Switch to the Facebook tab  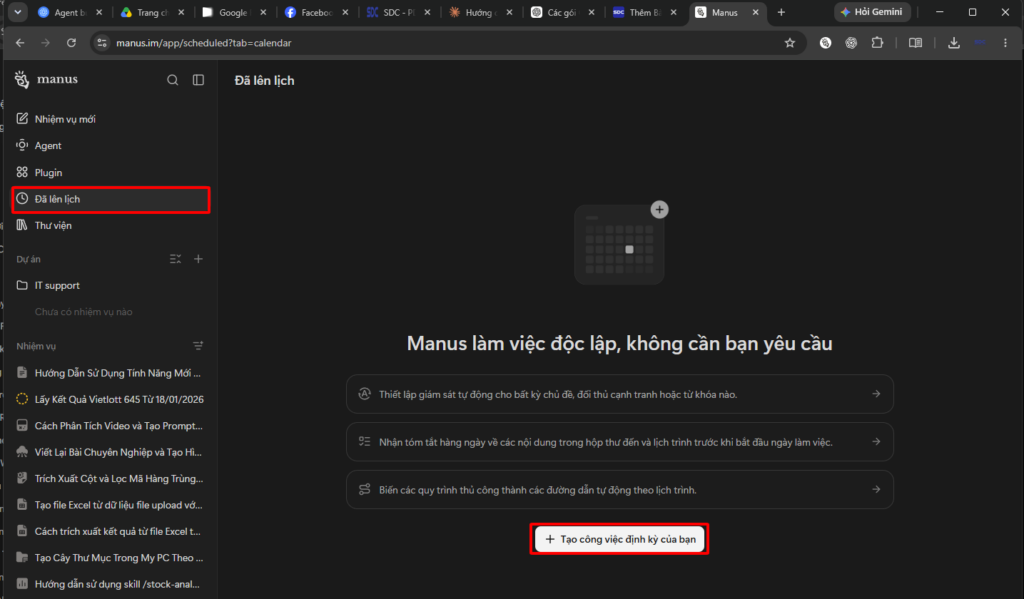click(x=316, y=12)
